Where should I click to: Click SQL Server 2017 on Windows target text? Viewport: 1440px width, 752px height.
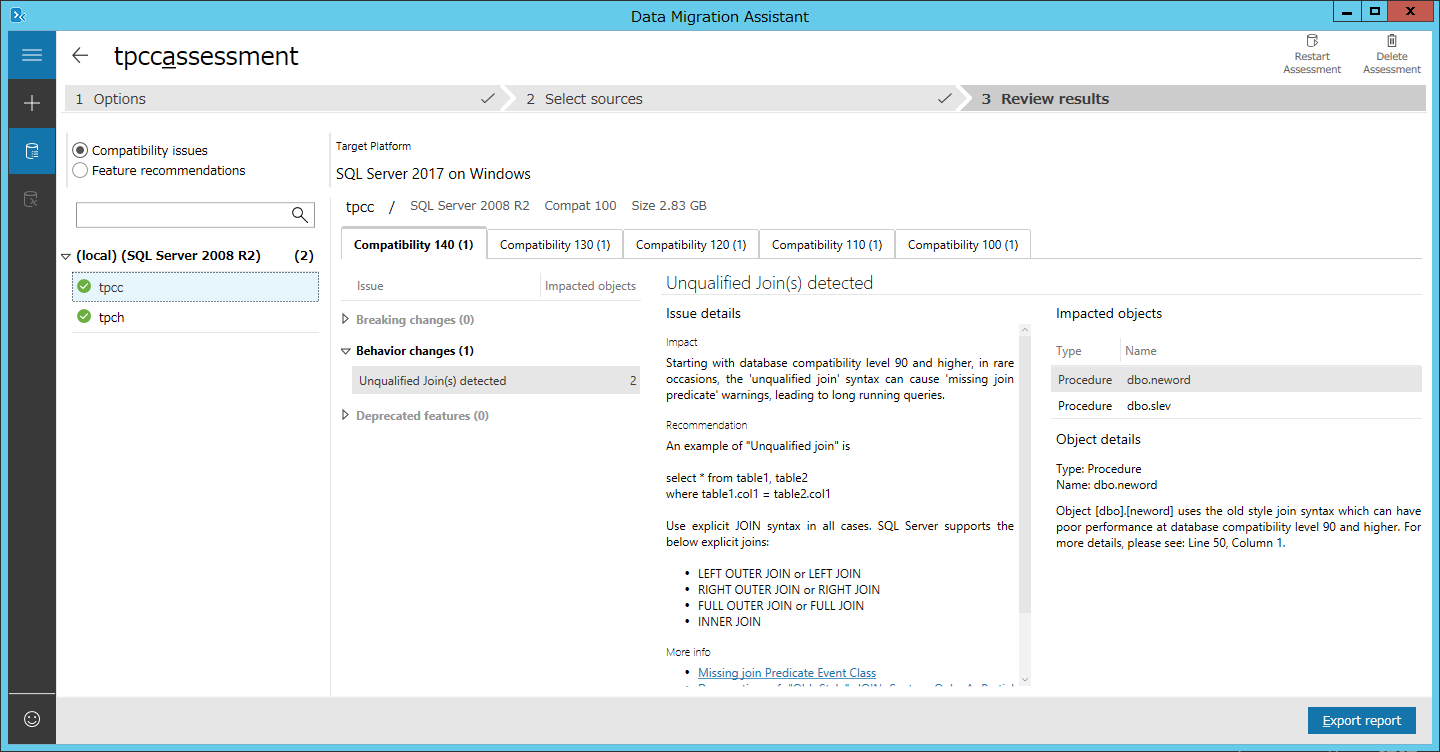433,174
